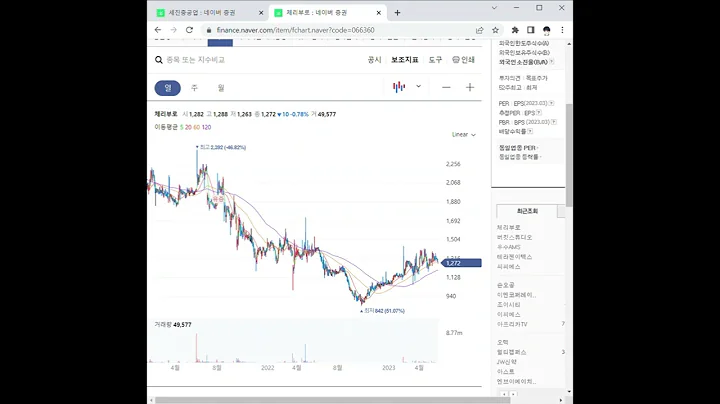Click the 투자의견 목표주가 text
This screenshot has width=720, height=404.
tap(523, 78)
